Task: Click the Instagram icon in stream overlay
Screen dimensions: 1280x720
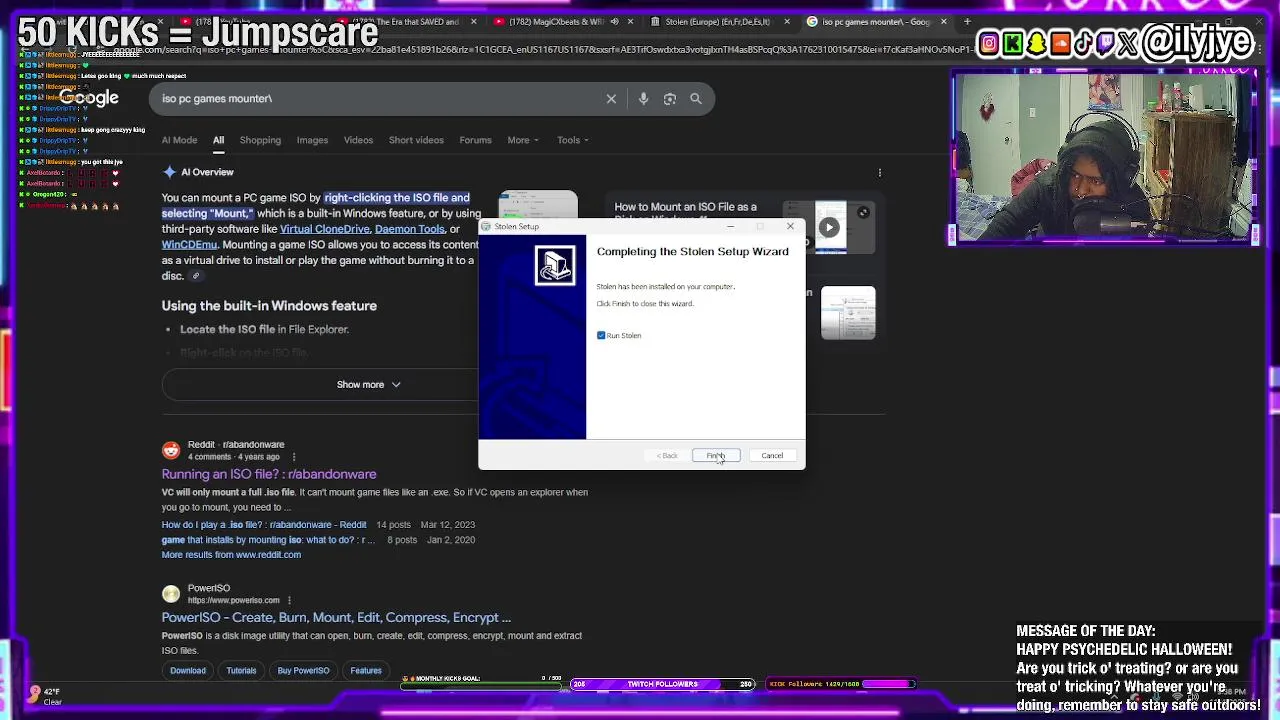Action: [989, 43]
